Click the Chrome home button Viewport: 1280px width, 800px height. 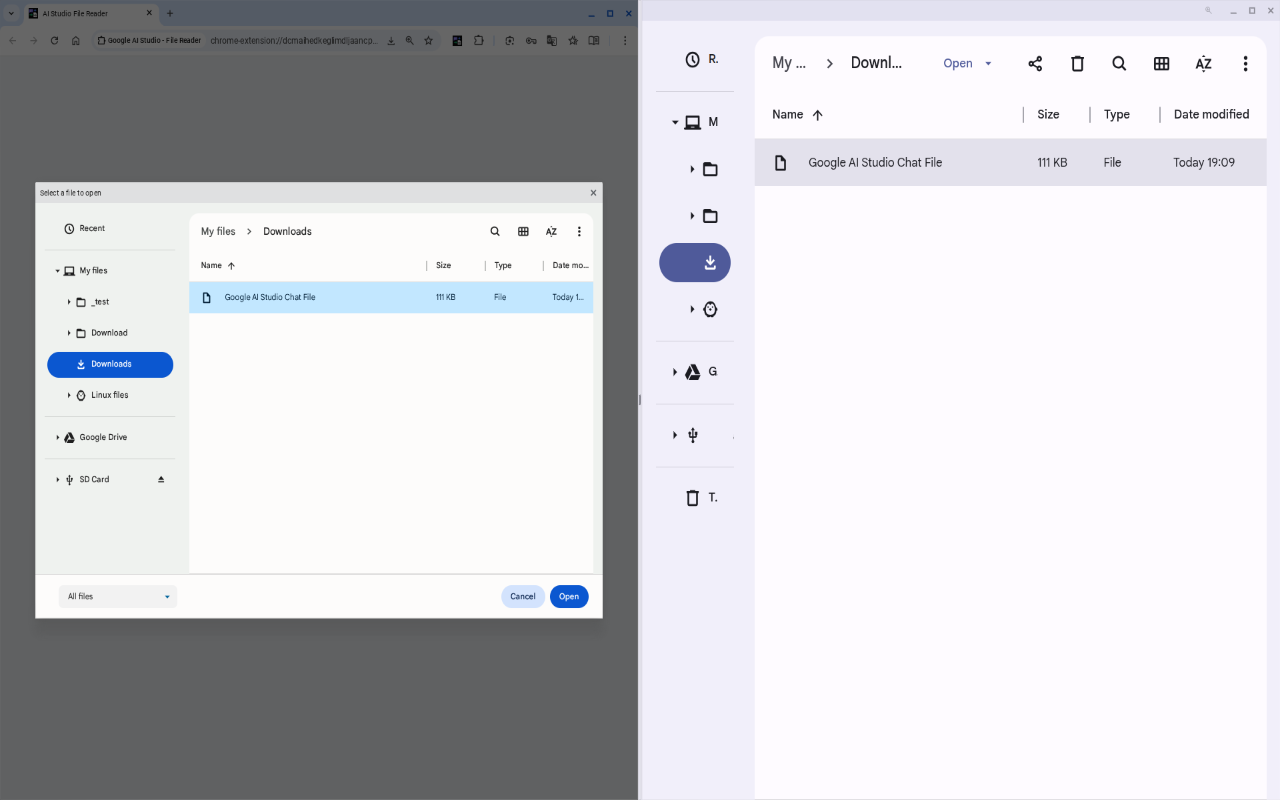tap(76, 41)
